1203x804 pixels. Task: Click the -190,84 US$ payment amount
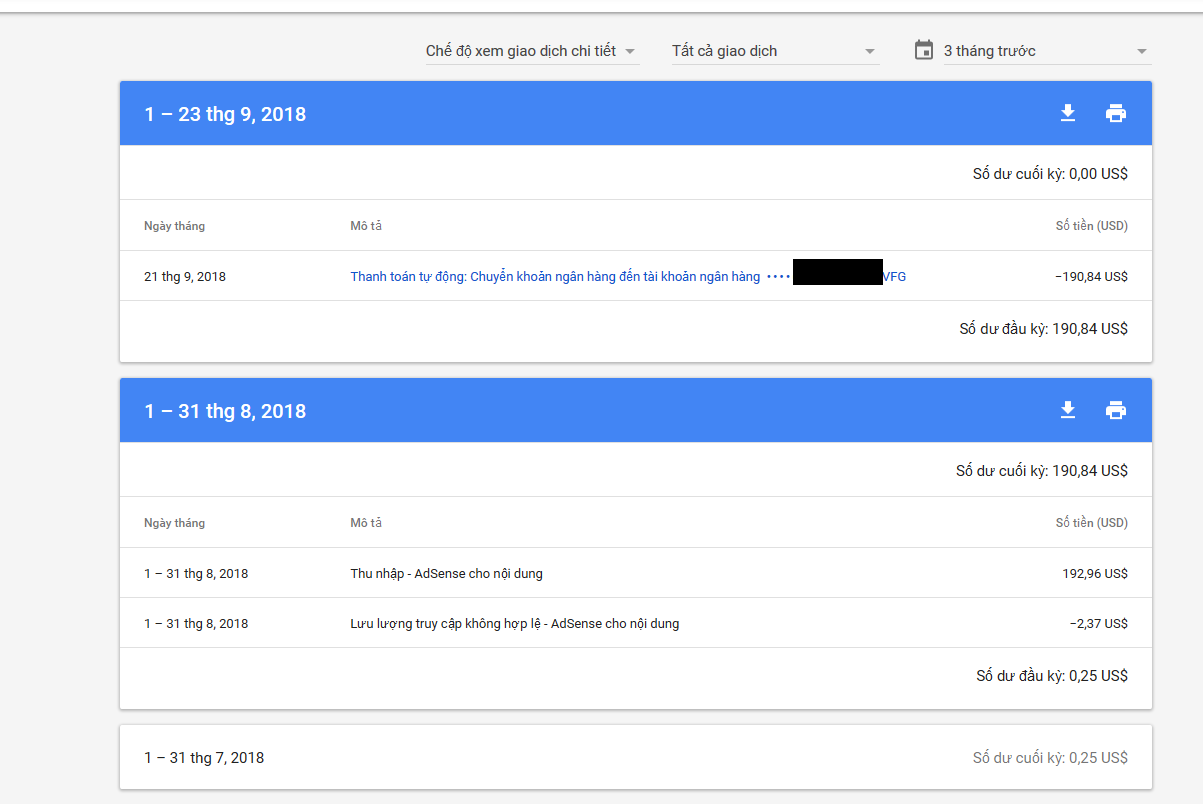1091,277
